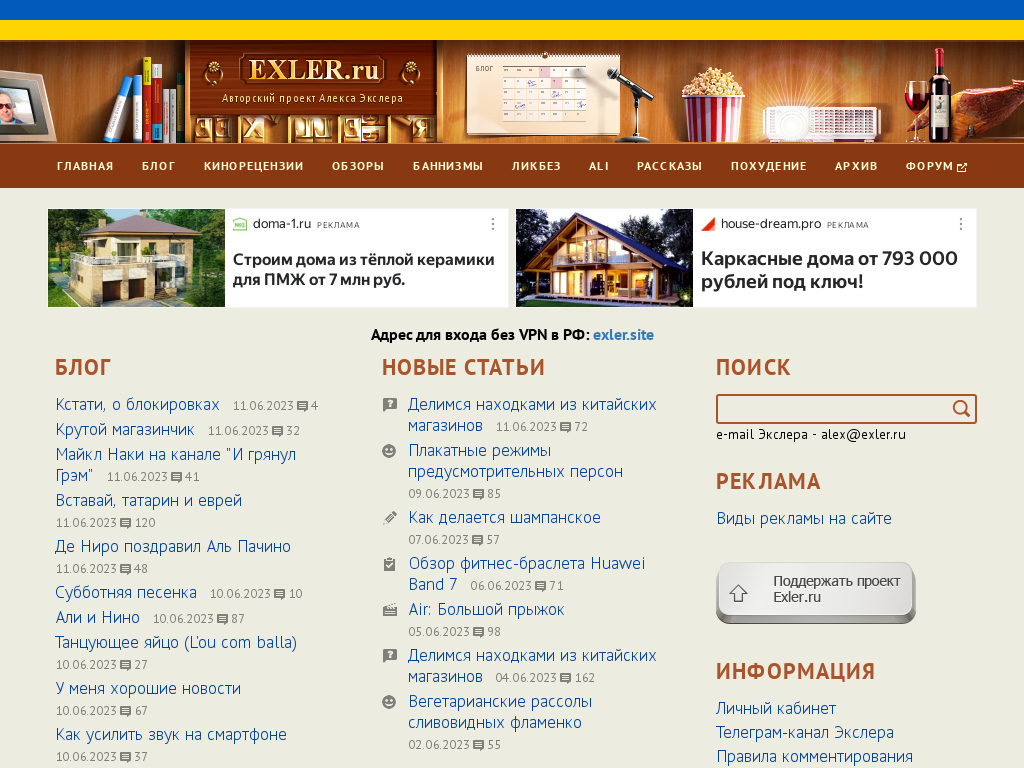Image resolution: width=1024 pixels, height=768 pixels.
Task: Click the НОВЫЕ СТАТЬИ heading
Action: (463, 368)
